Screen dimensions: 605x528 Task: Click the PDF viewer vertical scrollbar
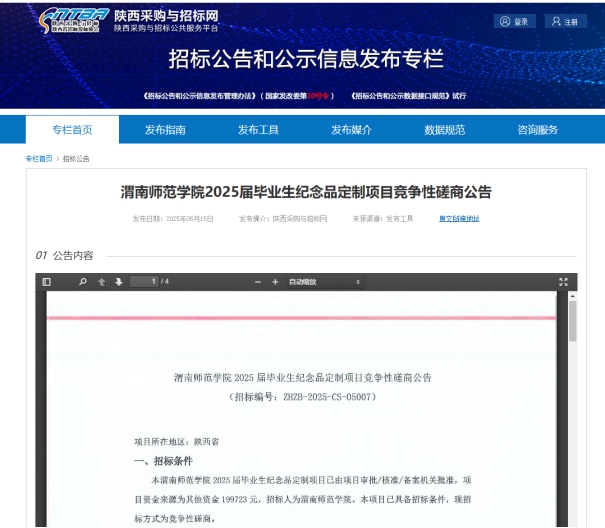tap(572, 320)
